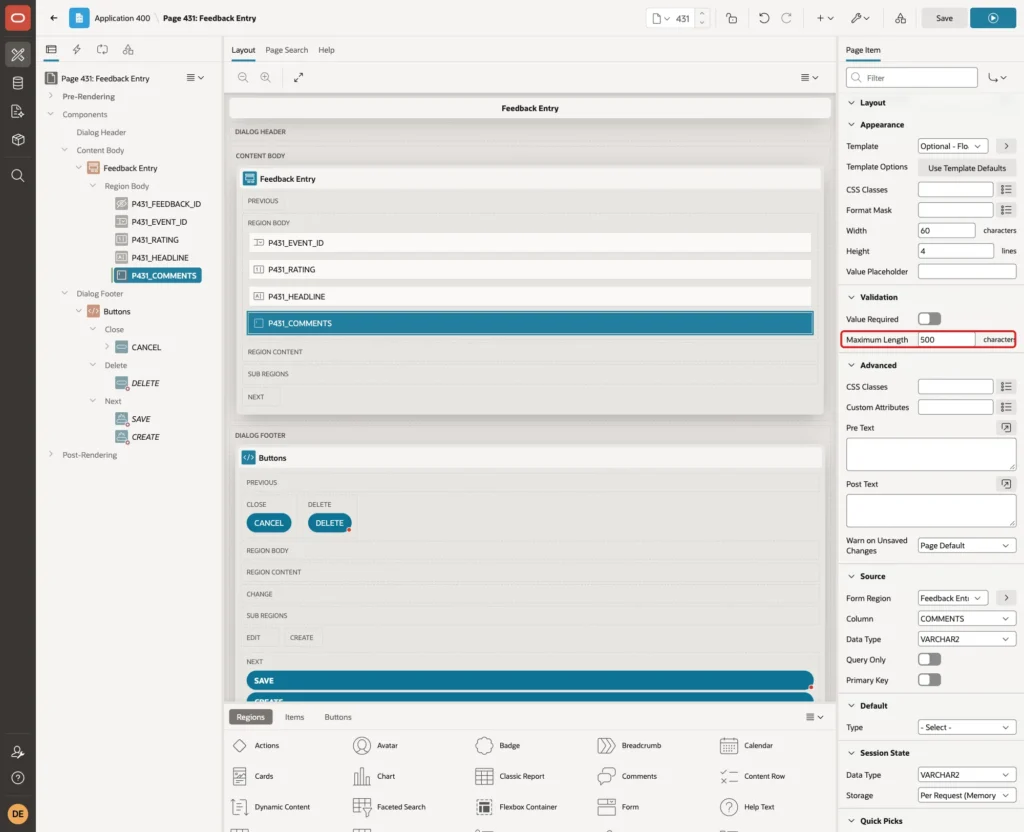
Task: Select the Classic Report region type
Action: [x=510, y=776]
